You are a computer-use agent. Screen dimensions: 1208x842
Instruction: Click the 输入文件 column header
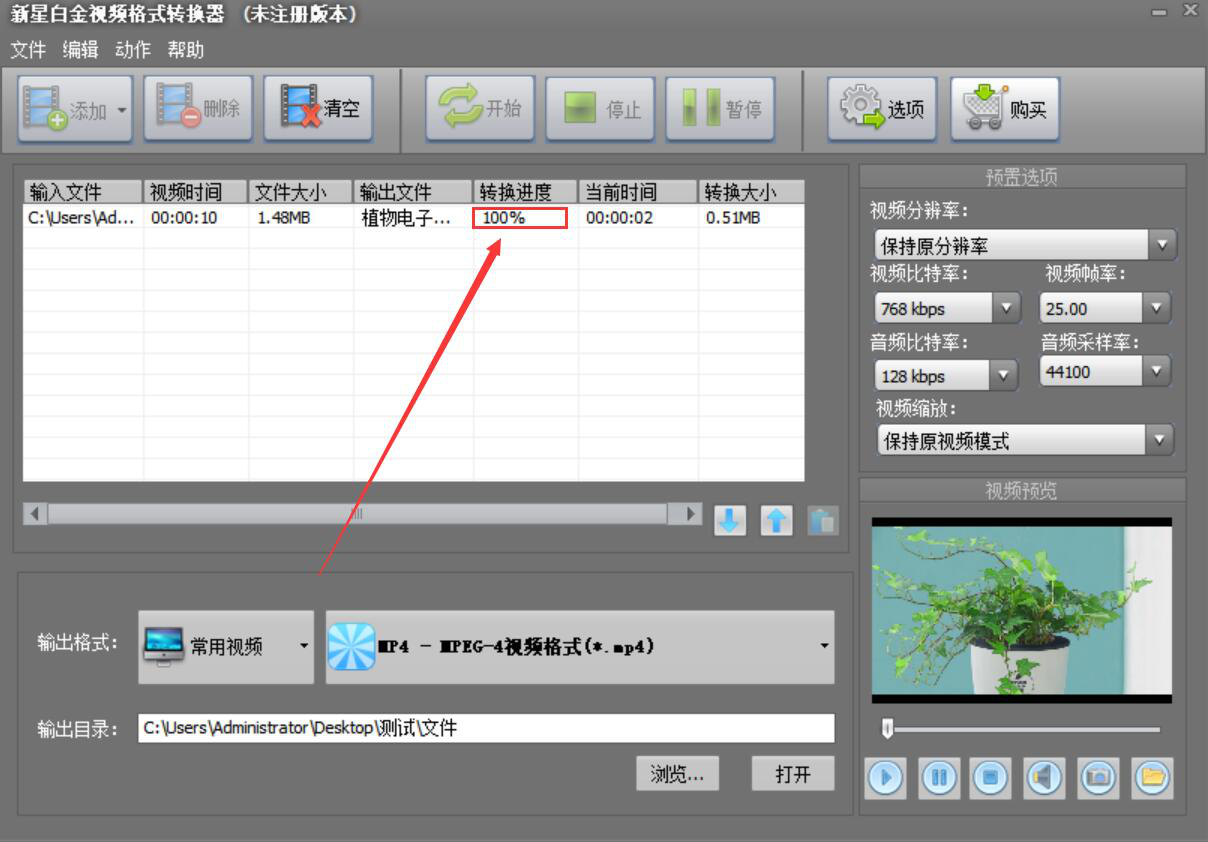click(x=83, y=192)
